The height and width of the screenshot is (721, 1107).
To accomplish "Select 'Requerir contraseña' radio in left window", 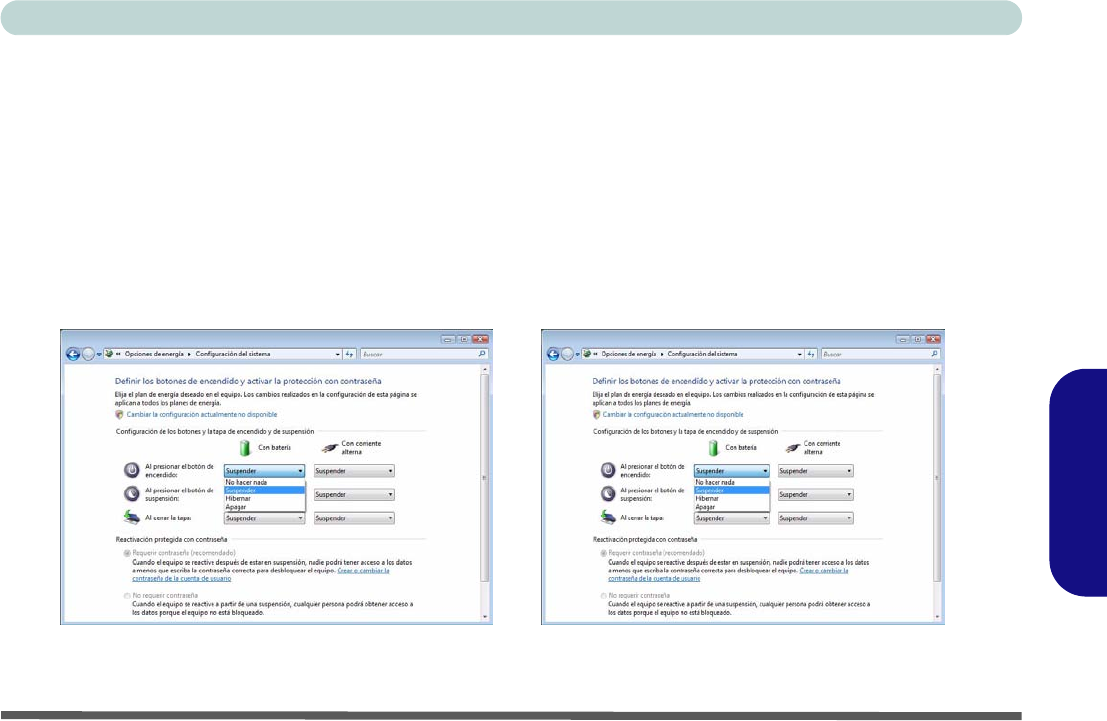I will [127, 553].
